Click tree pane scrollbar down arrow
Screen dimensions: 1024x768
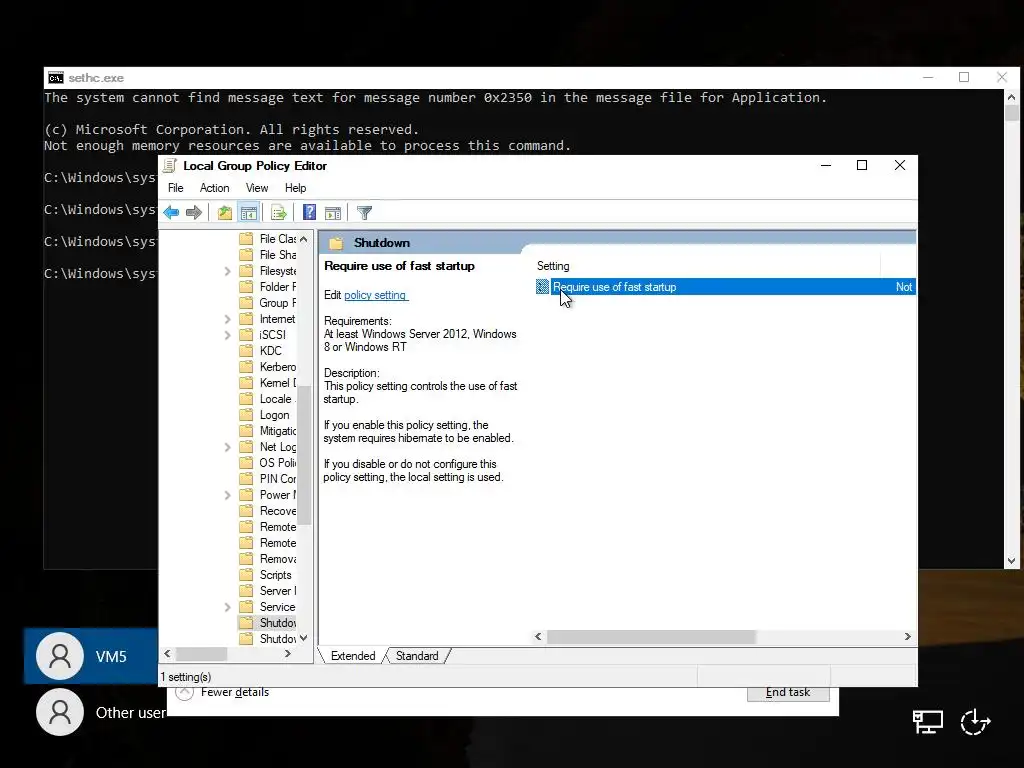click(304, 638)
